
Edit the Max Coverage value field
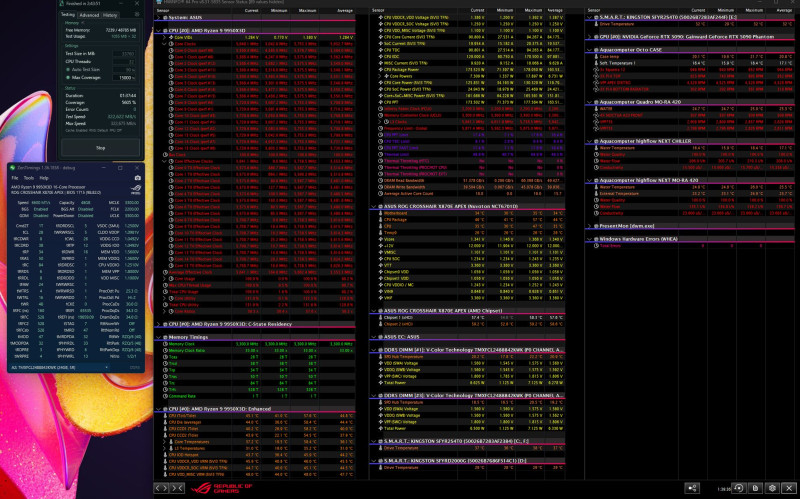pyautogui.click(x=126, y=78)
